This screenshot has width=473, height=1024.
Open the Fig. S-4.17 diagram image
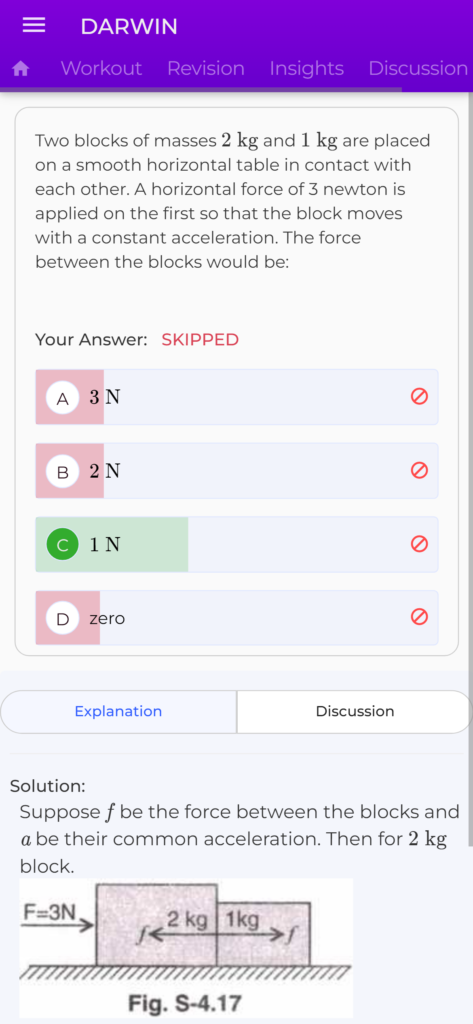click(x=186, y=948)
